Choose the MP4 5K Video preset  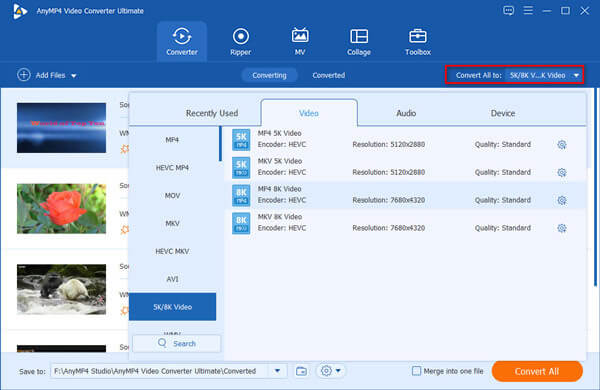pos(406,140)
